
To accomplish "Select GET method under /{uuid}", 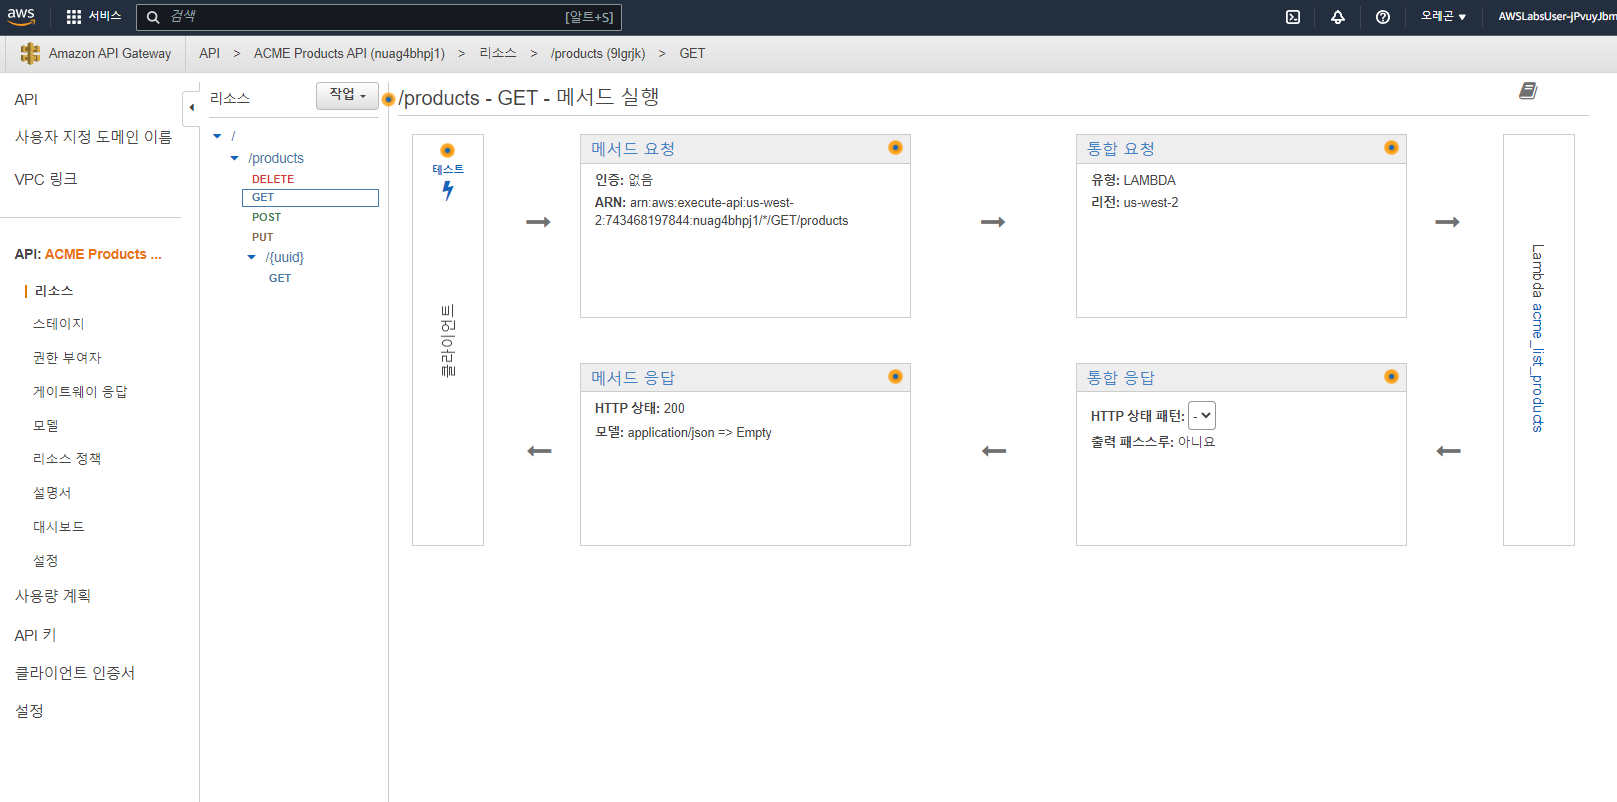I will coord(280,278).
